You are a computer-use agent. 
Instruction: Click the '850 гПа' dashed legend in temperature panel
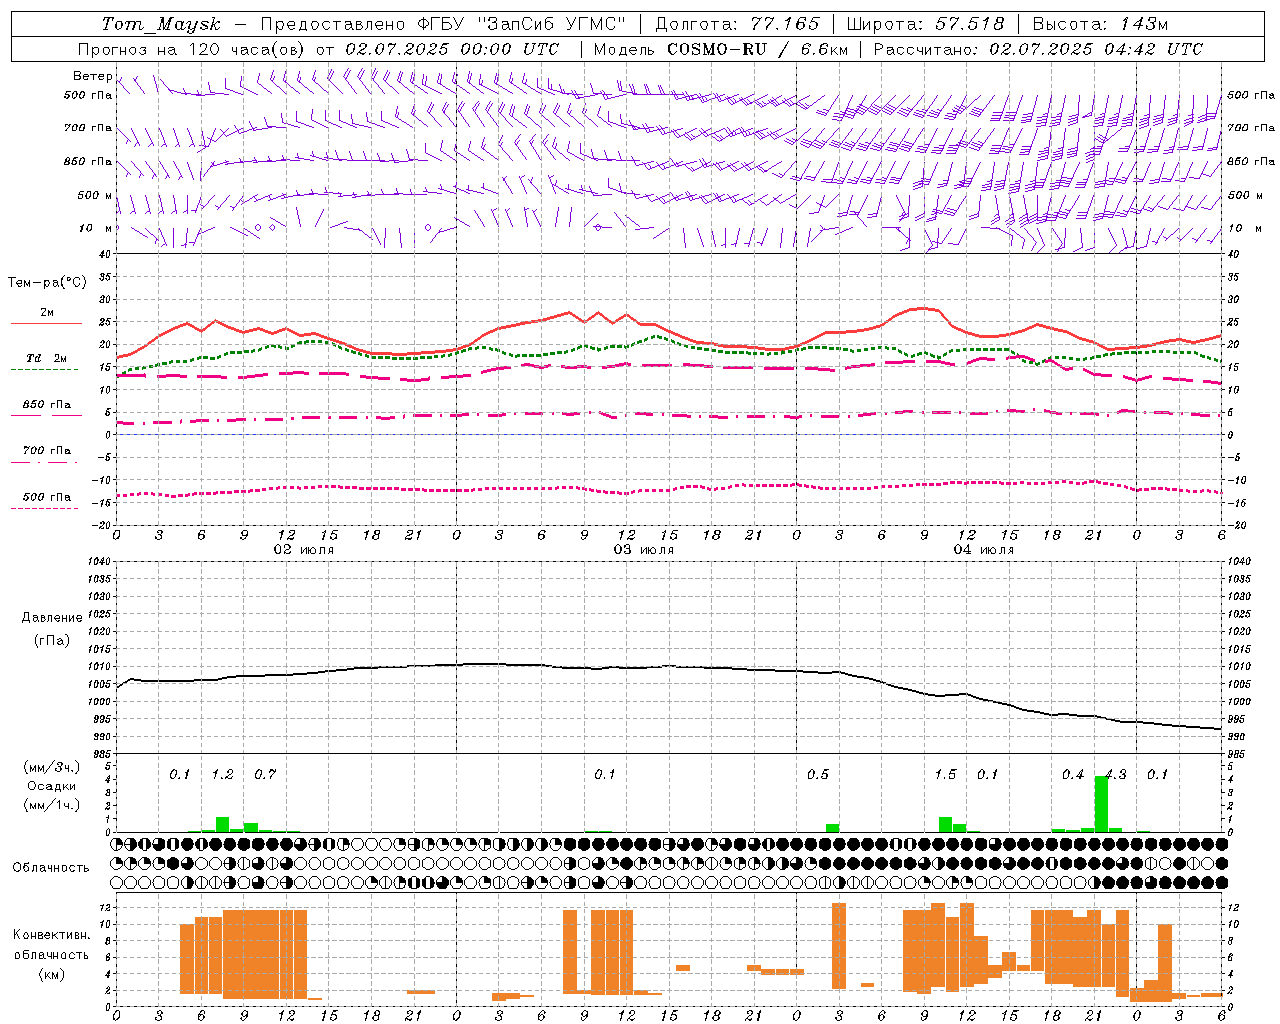coord(46,405)
